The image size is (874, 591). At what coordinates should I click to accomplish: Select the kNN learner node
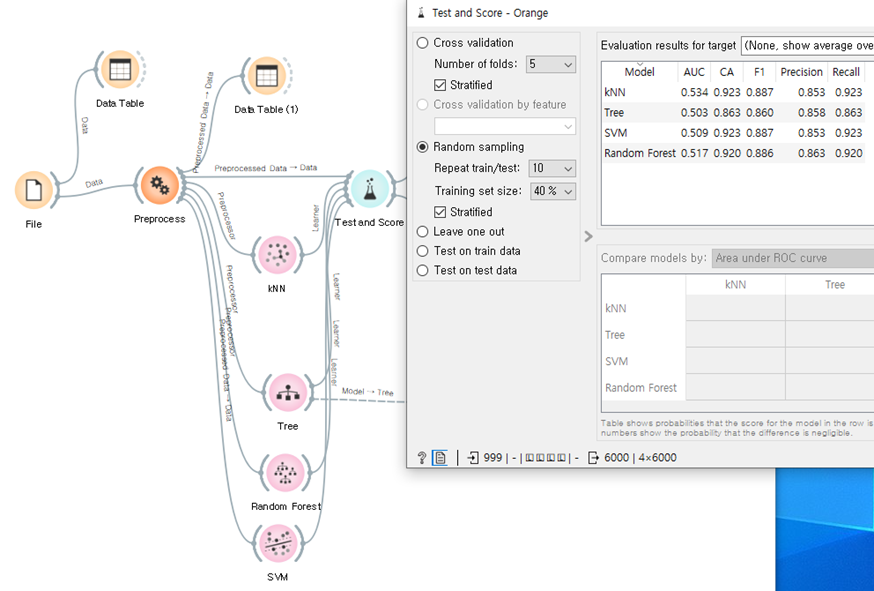[x=277, y=255]
